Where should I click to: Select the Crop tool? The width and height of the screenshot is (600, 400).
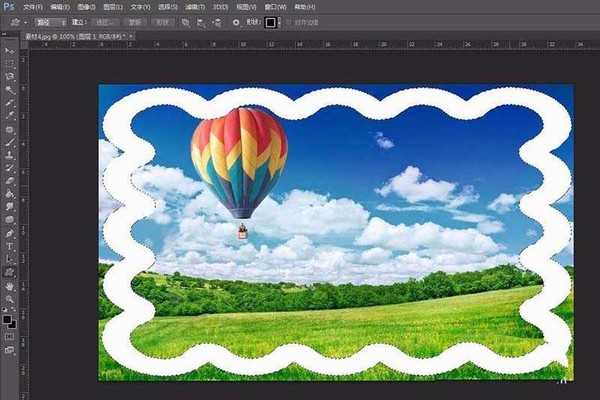pyautogui.click(x=10, y=102)
